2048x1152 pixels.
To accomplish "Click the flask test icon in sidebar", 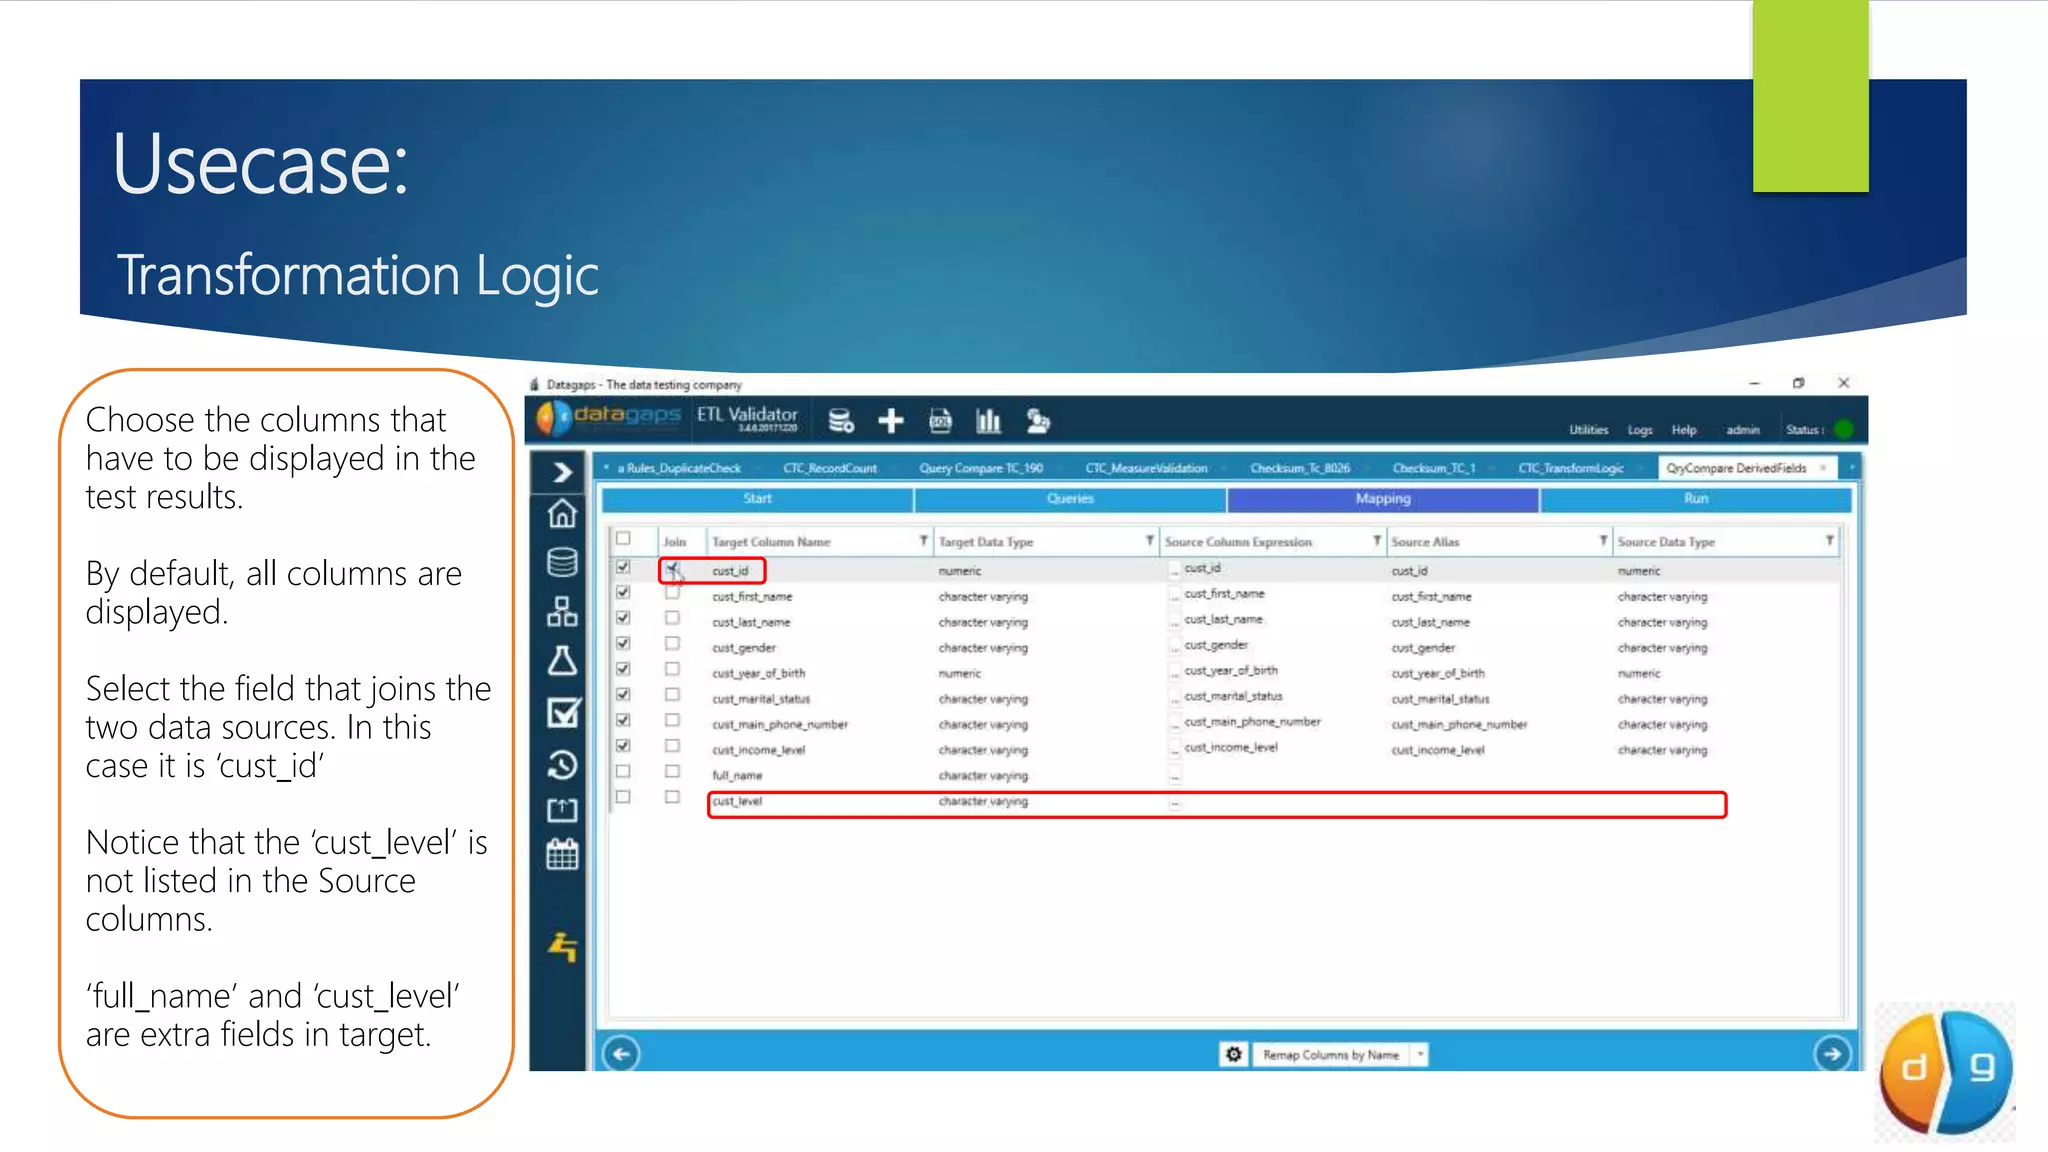I will coord(562,661).
